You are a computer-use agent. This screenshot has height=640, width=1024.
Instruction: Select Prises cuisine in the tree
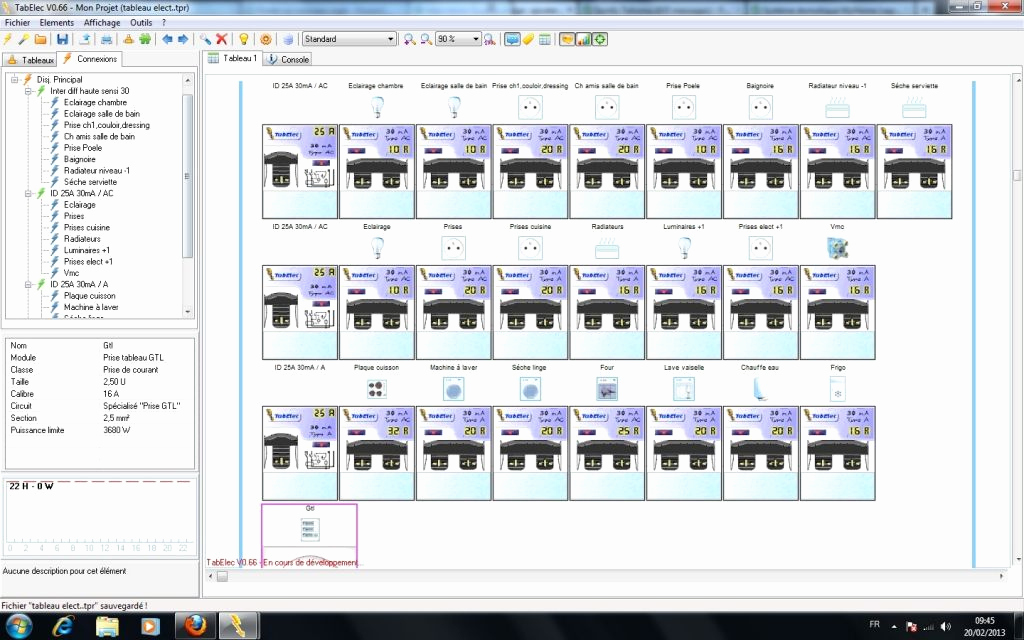coord(87,227)
